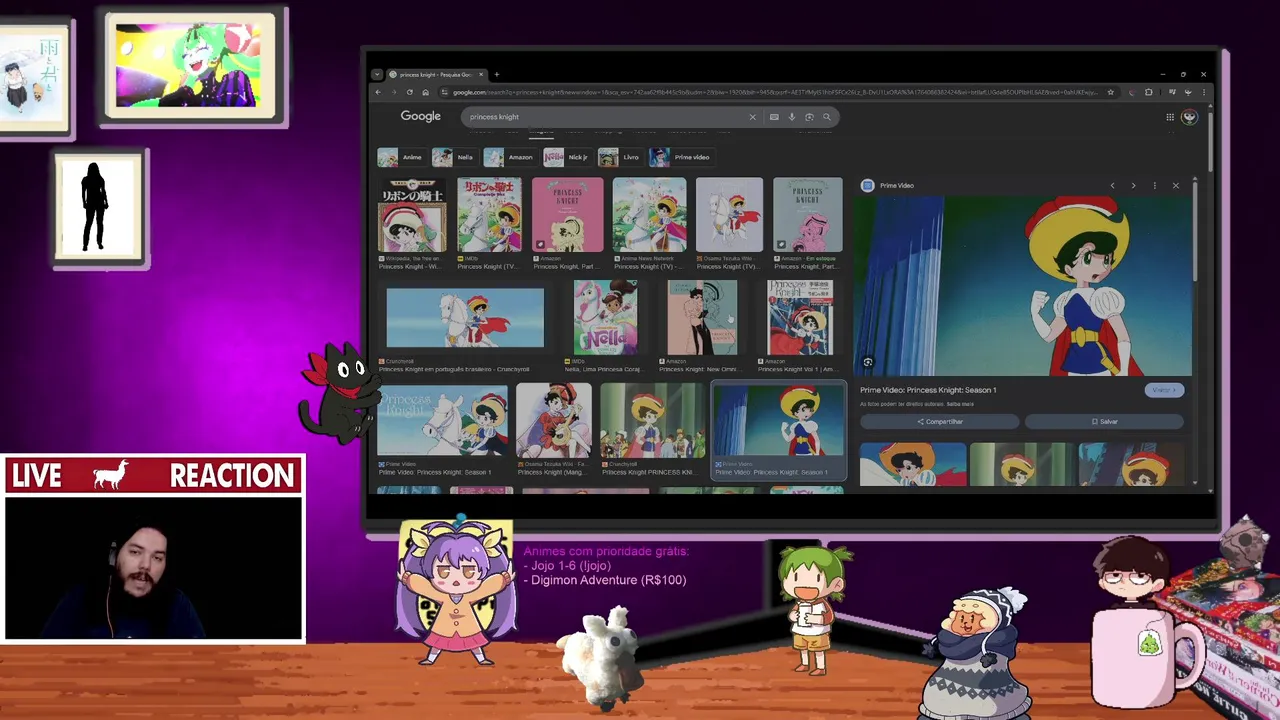Open Crunchyroll português brasileiro image result
Screen dimensions: 1280x720
465,318
